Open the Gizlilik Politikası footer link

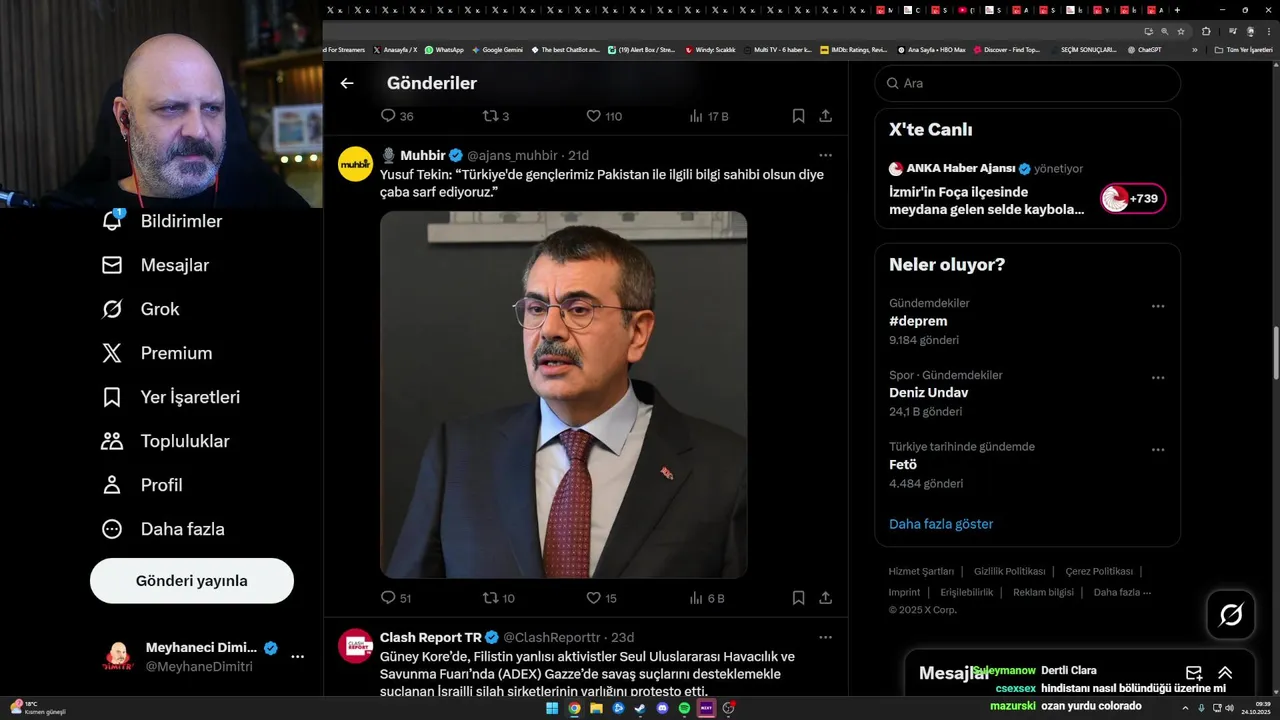[x=1009, y=571]
